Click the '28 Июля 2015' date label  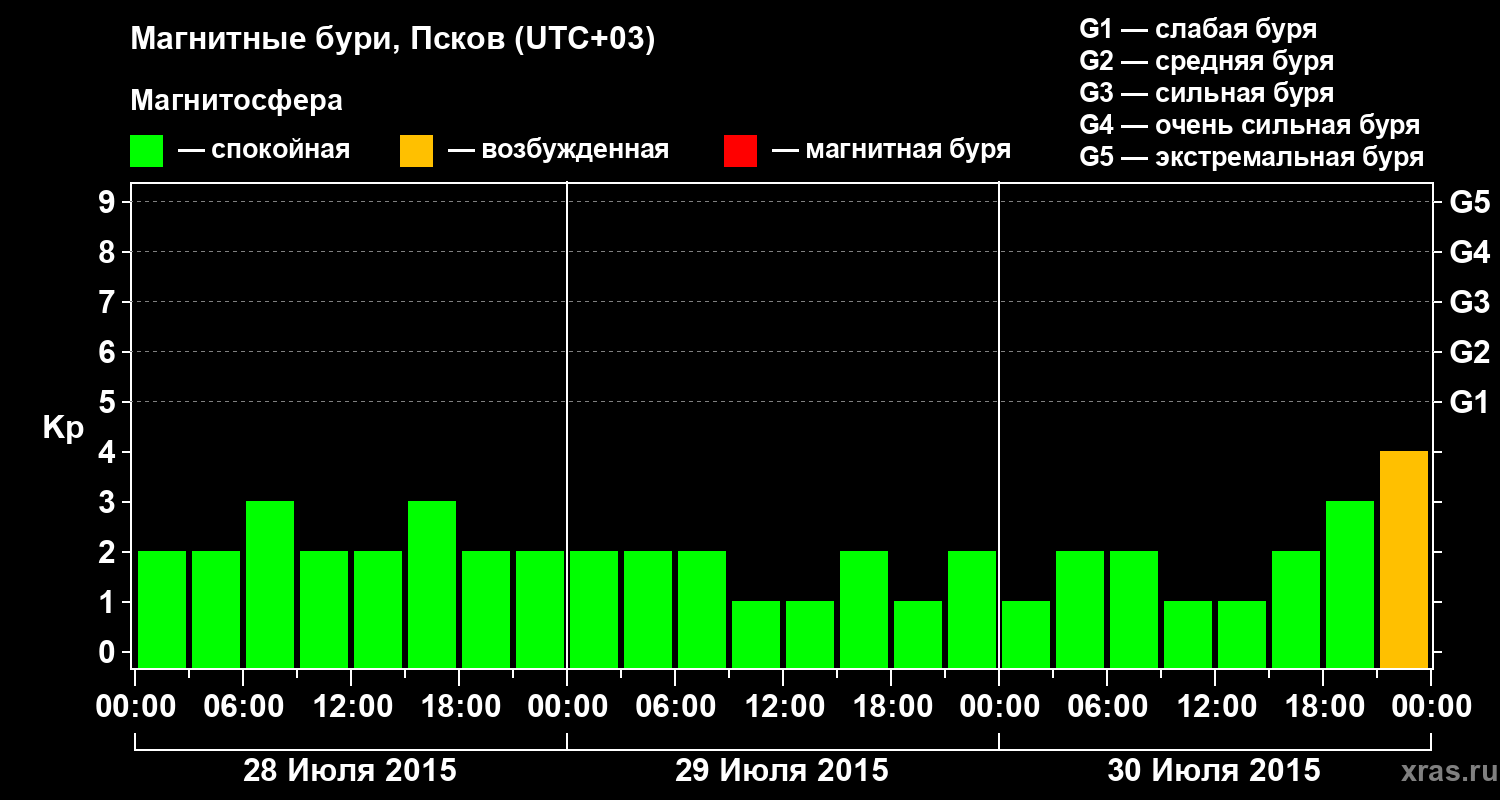tap(350, 771)
